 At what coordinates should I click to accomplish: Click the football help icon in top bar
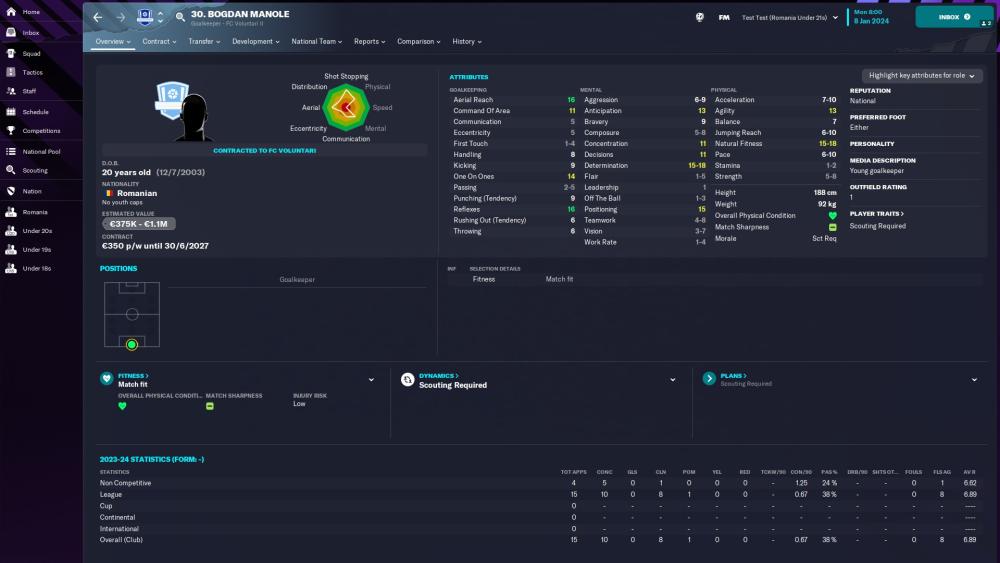pos(698,17)
